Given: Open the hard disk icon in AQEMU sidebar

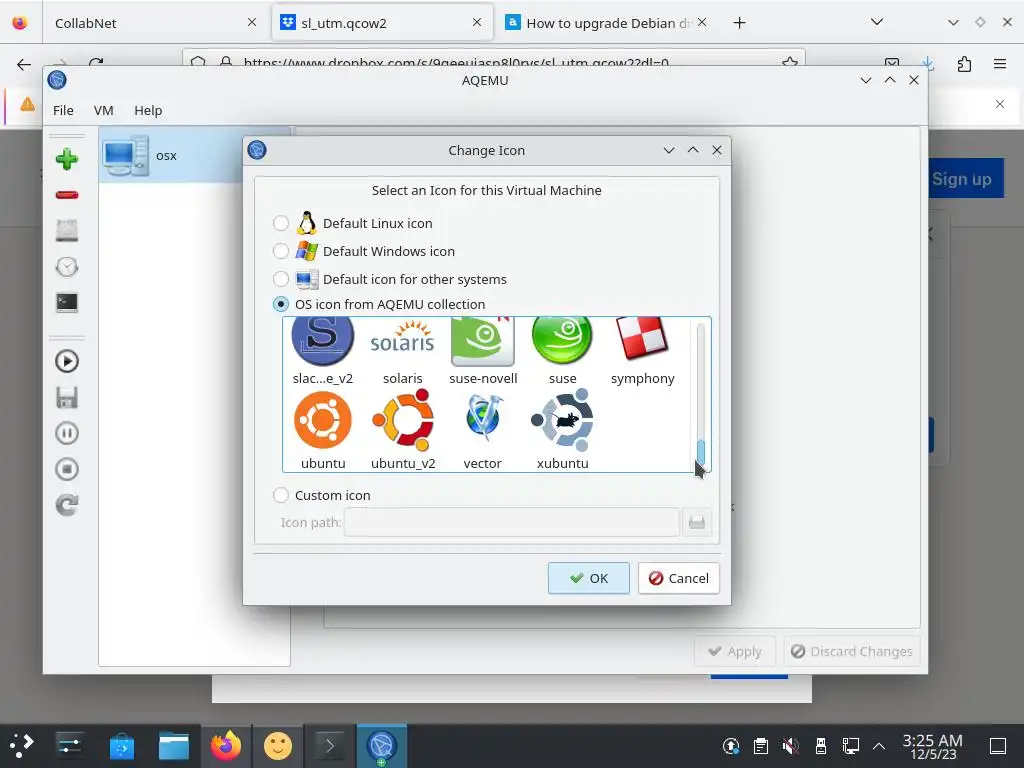Looking at the screenshot, I should click(x=67, y=231).
